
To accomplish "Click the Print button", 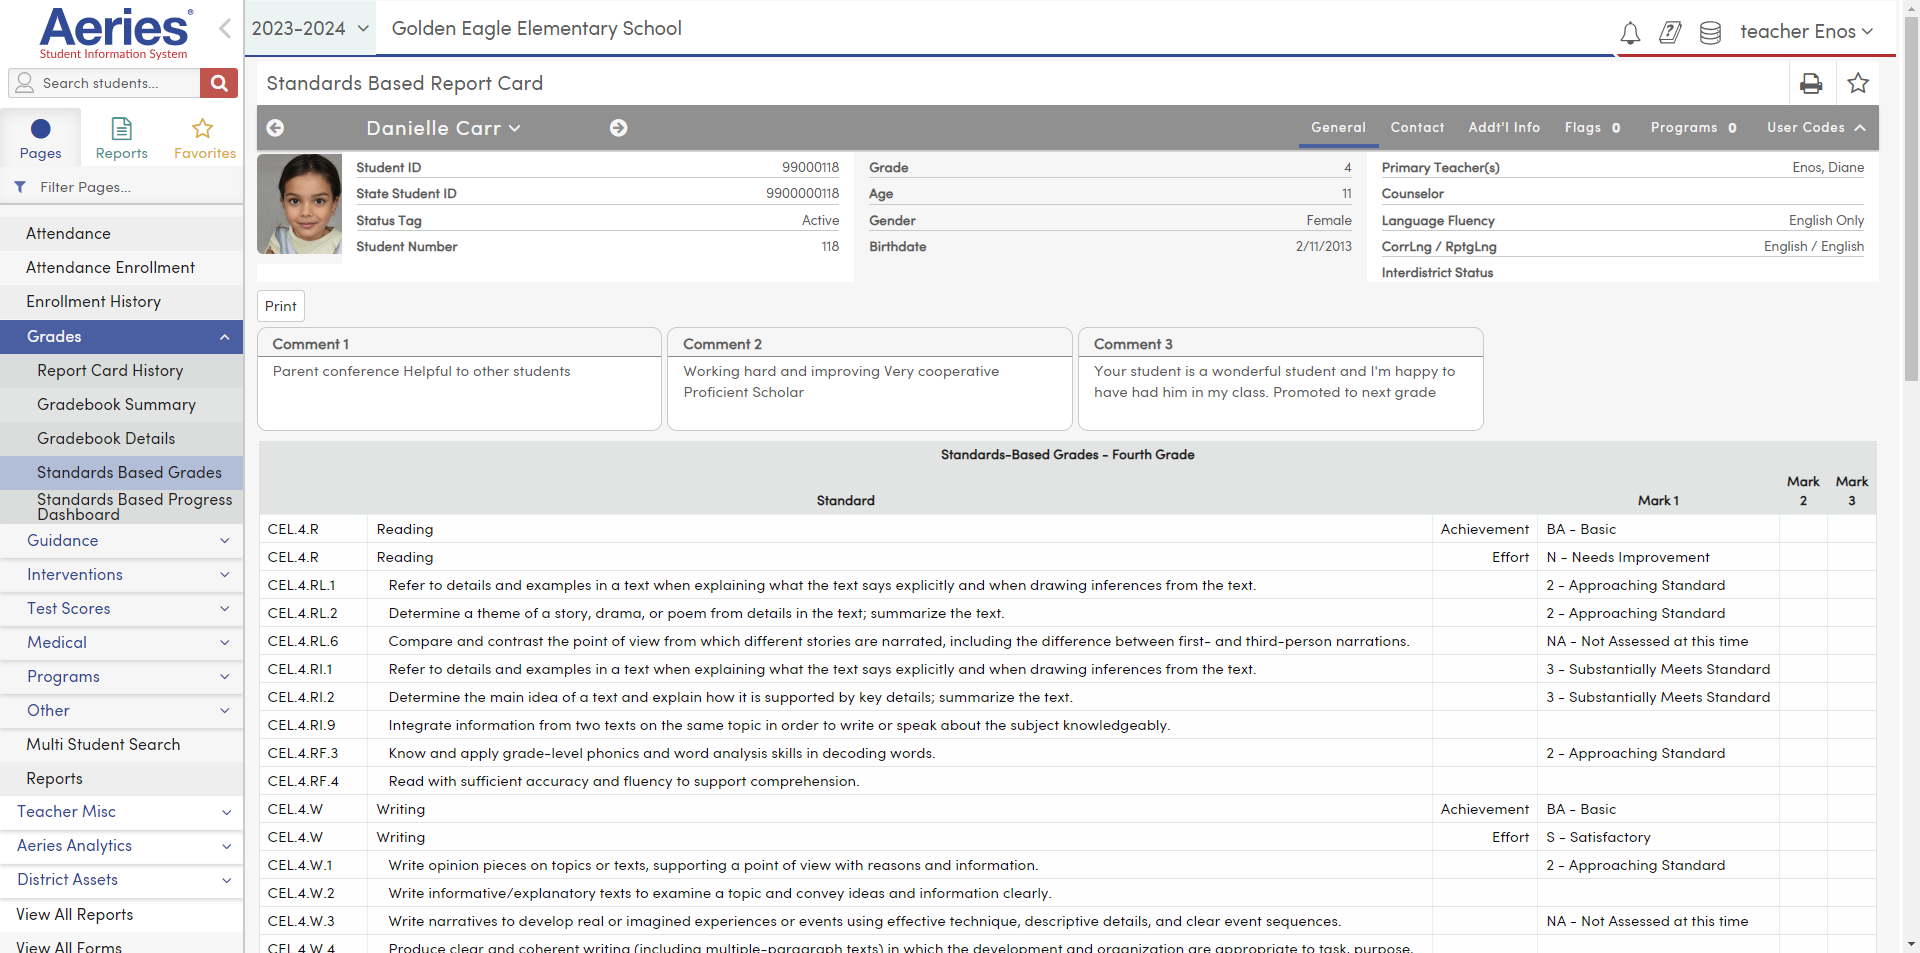I will pyautogui.click(x=281, y=306).
